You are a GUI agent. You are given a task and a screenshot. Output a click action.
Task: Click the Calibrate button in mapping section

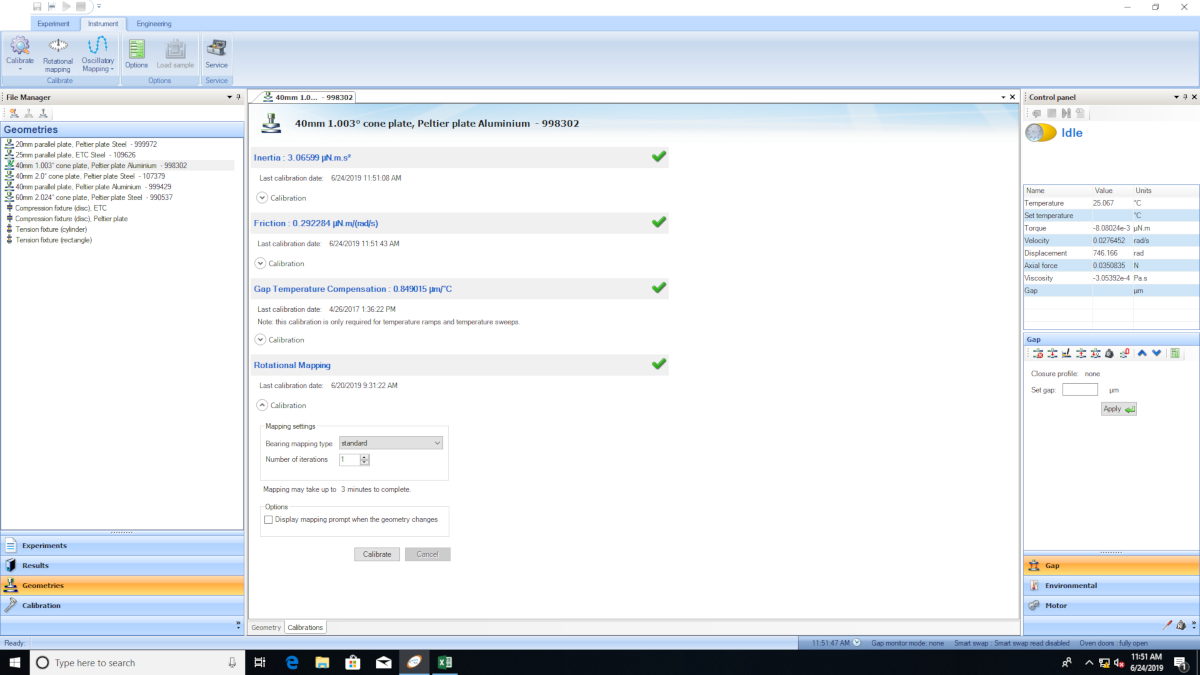pos(377,554)
